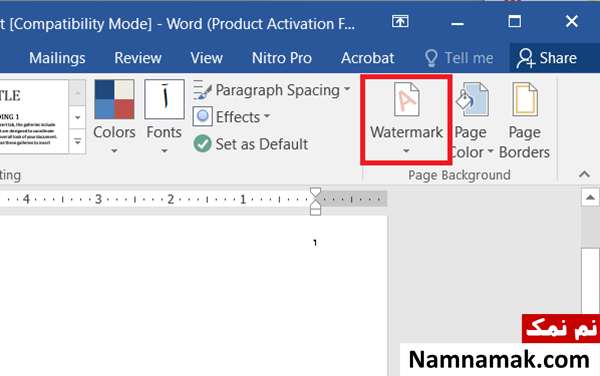Switch to the Mailings tab

point(57,58)
